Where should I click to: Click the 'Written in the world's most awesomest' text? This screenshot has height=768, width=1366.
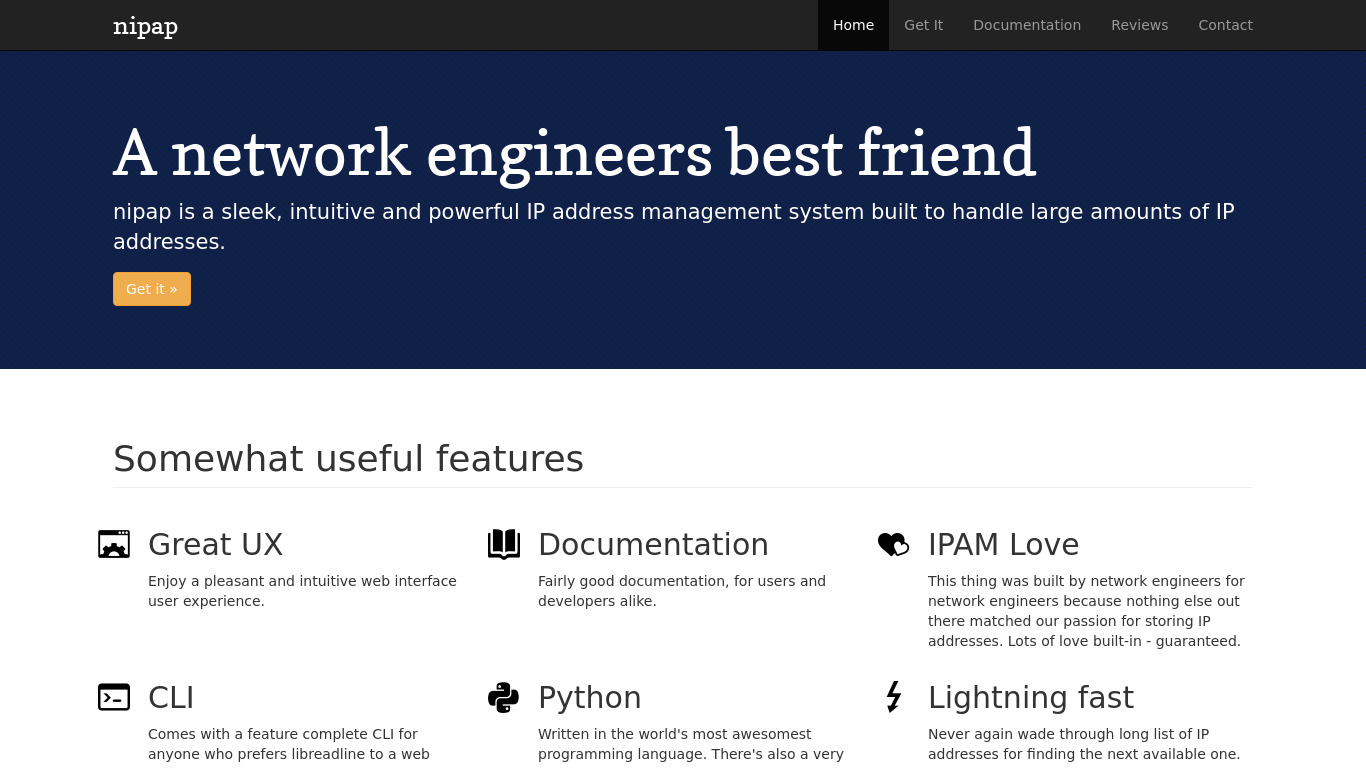[x=691, y=744]
